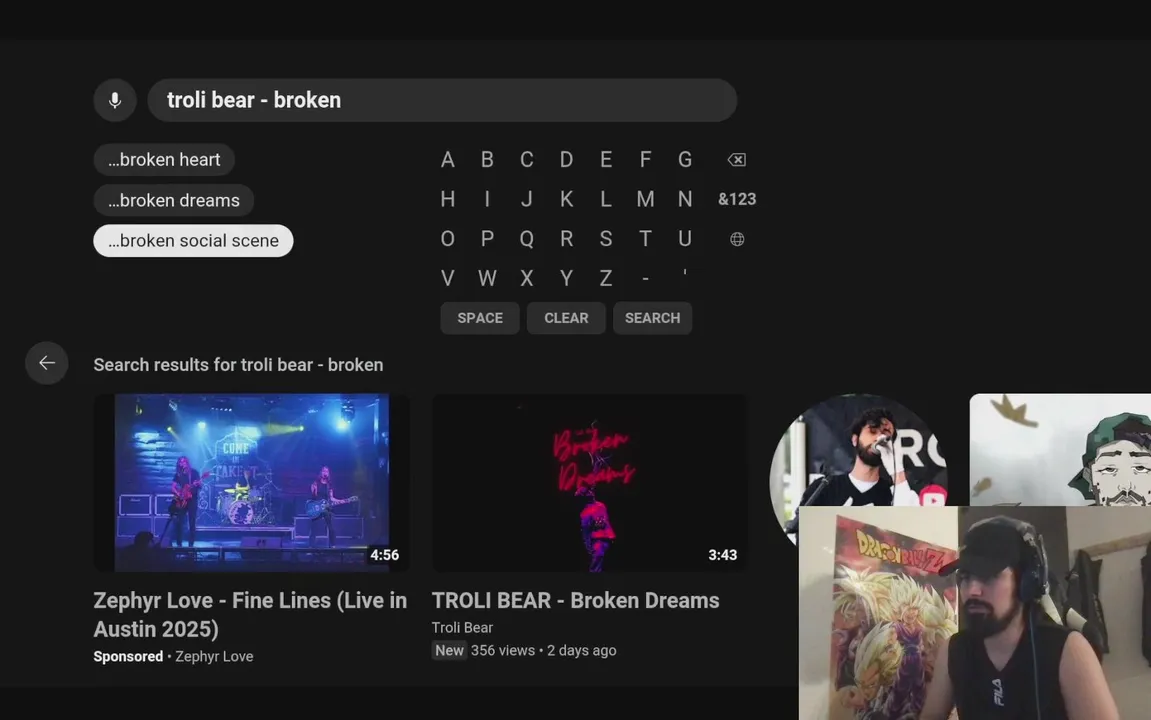This screenshot has width=1151, height=720.
Task: Tap the apostrophe key on keyboard
Action: [685, 275]
